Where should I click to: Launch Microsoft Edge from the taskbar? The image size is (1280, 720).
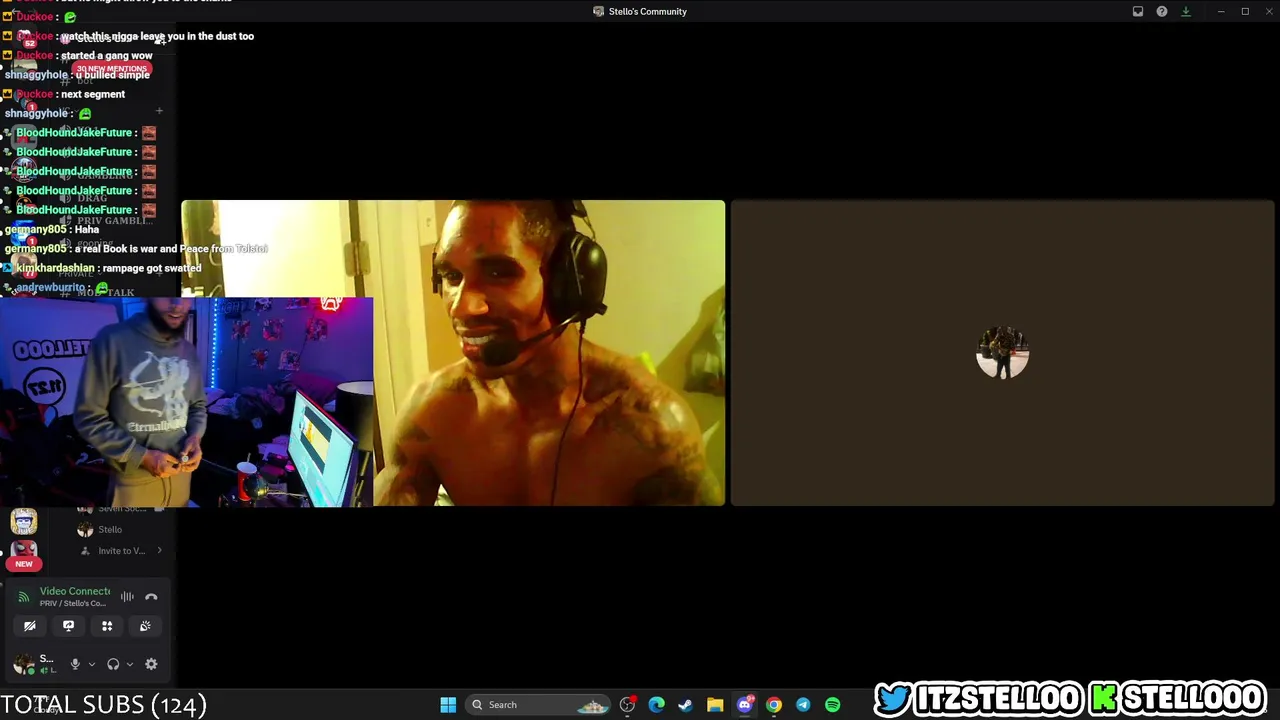click(656, 705)
